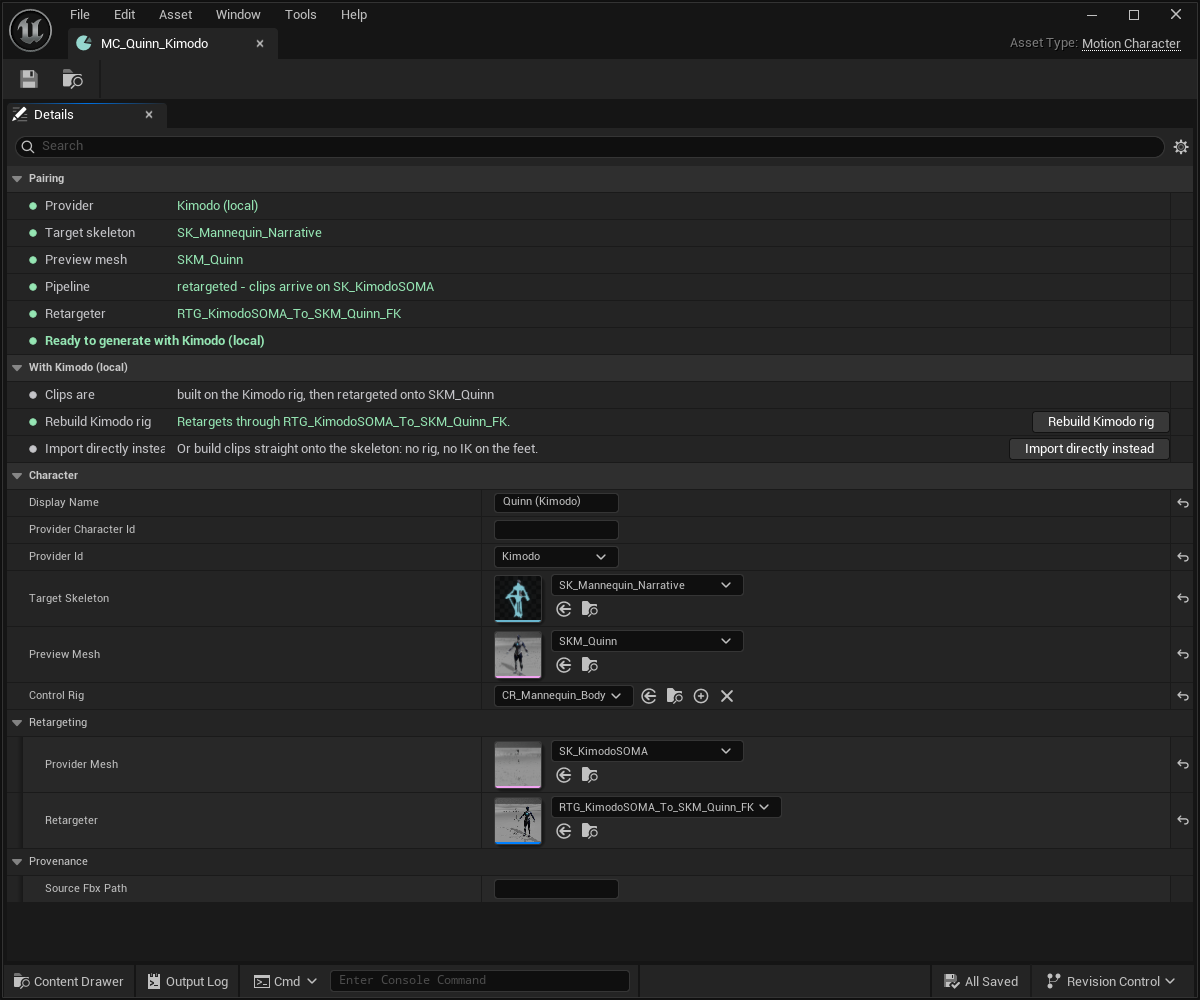1200x1000 pixels.
Task: Browse to asset in Content Browser toolbar icon
Action: 73,79
